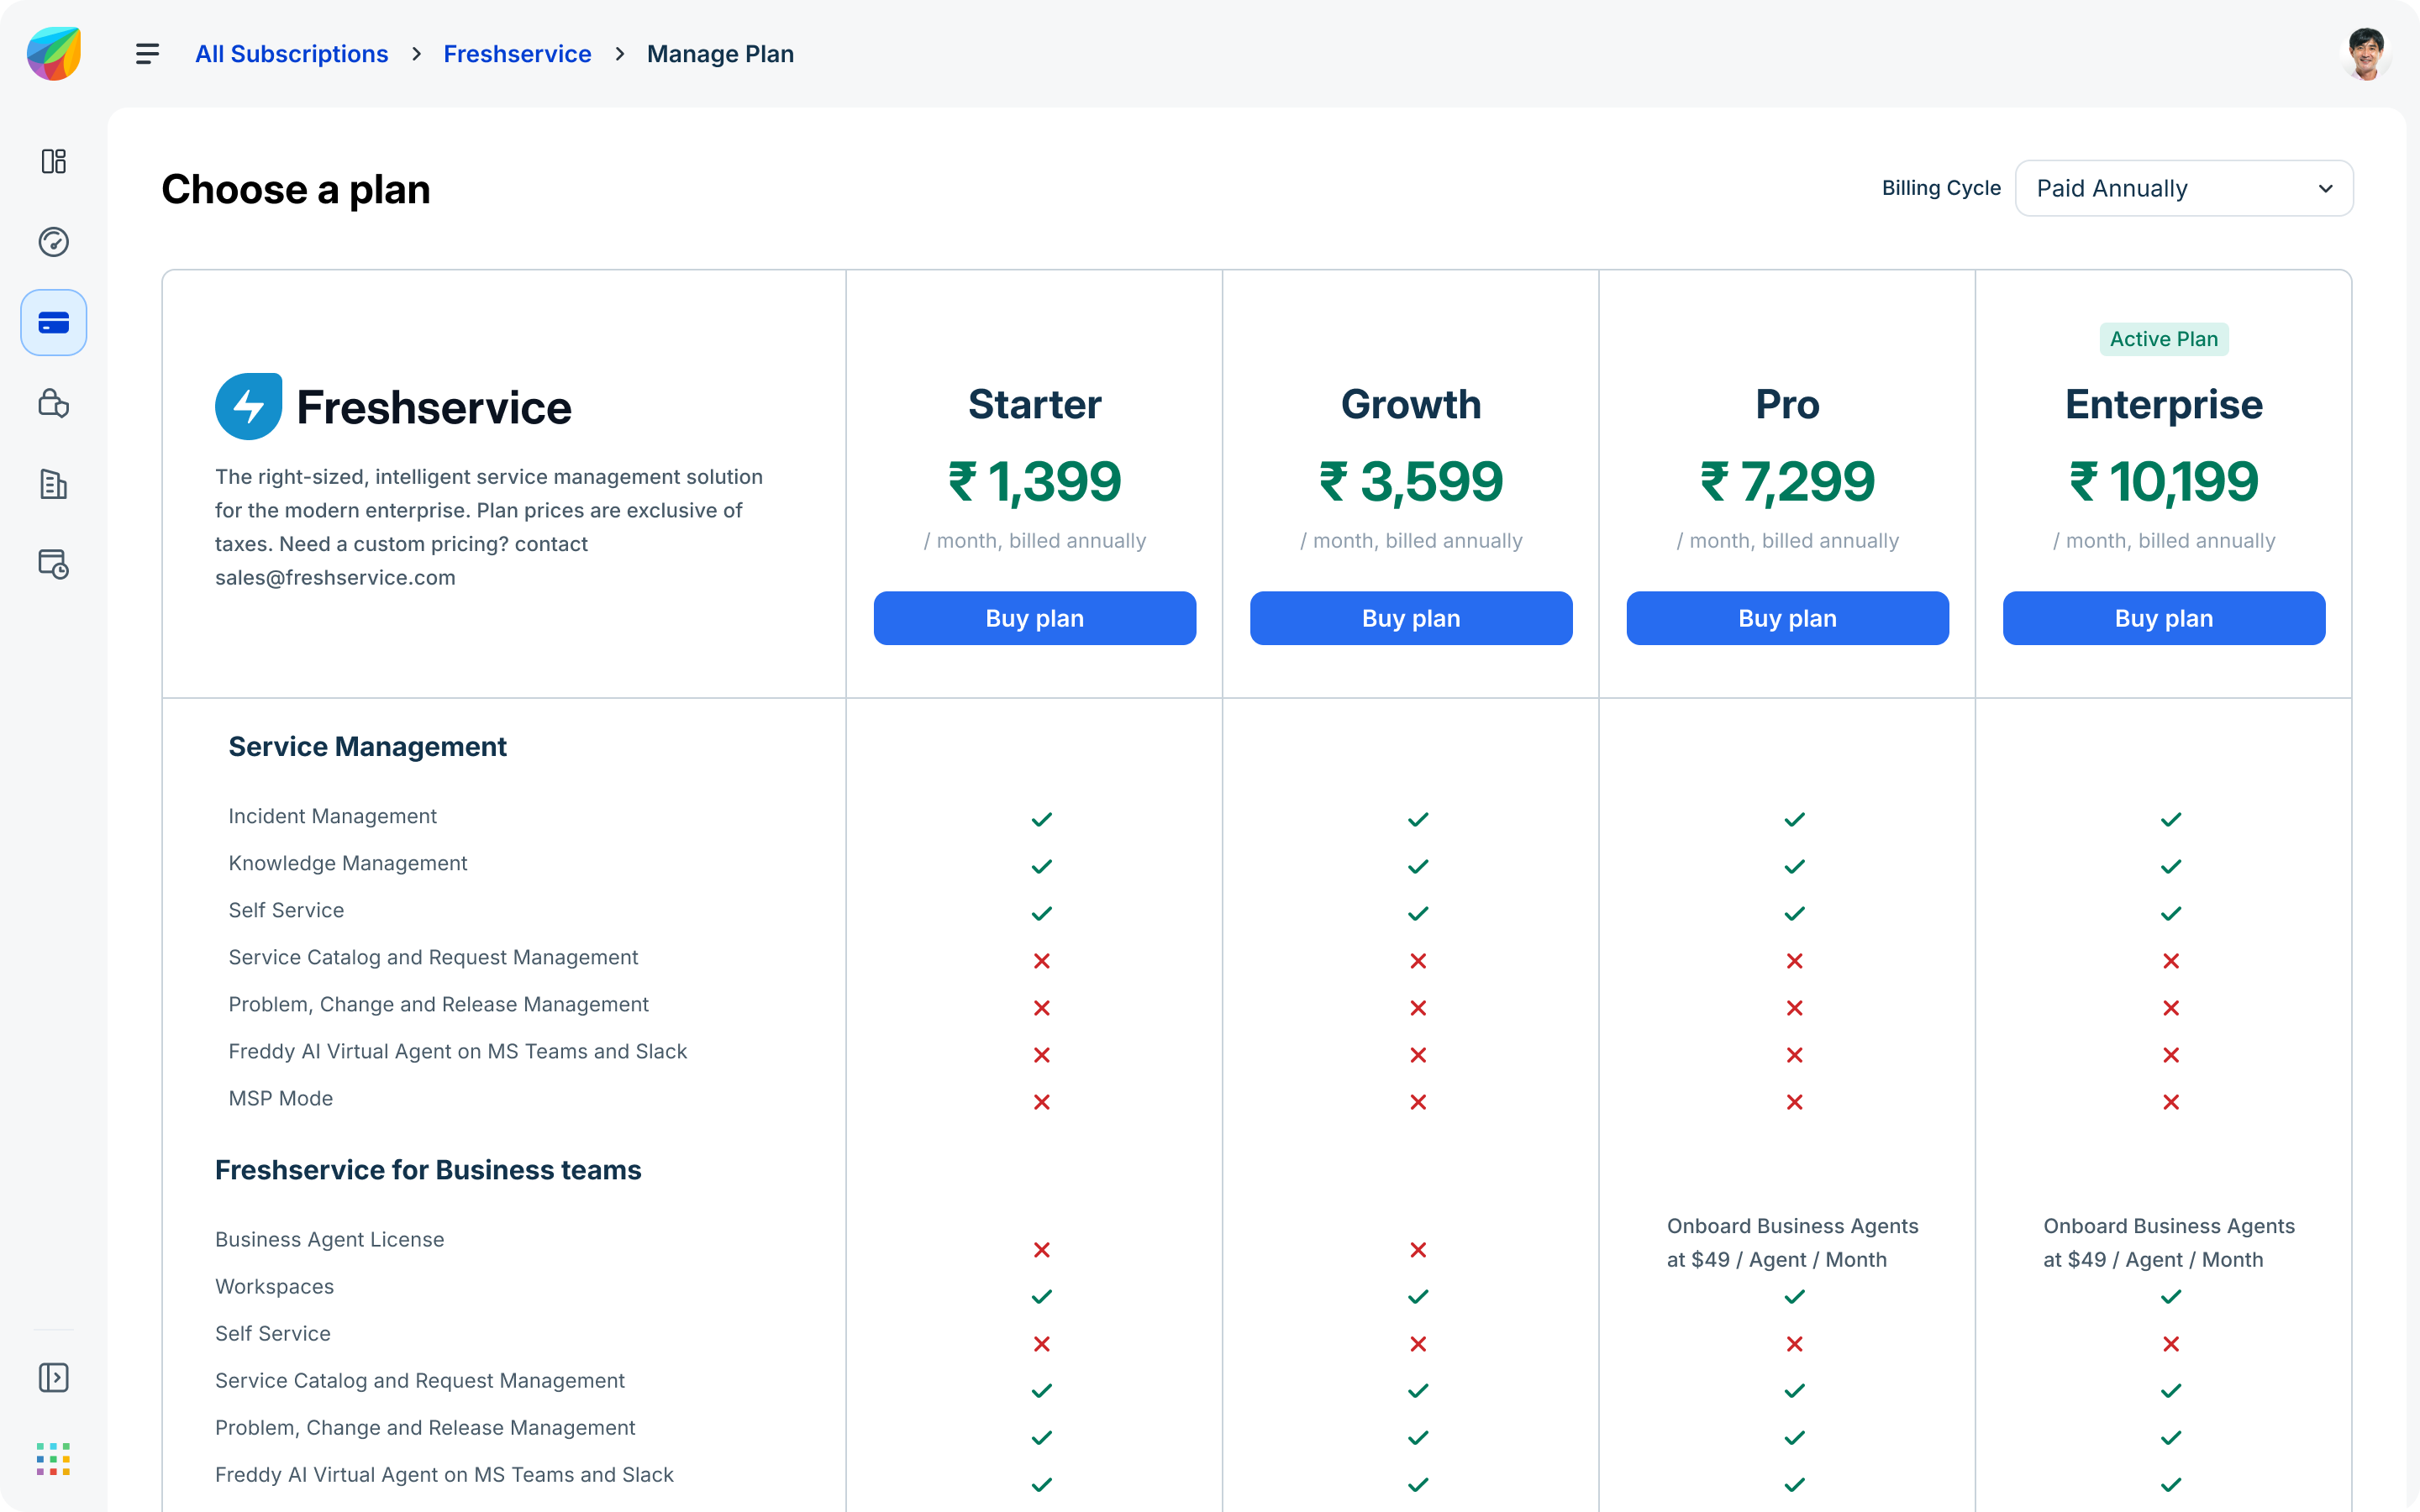
Task: Click the Freshworks logo in top-left corner
Action: click(x=54, y=54)
